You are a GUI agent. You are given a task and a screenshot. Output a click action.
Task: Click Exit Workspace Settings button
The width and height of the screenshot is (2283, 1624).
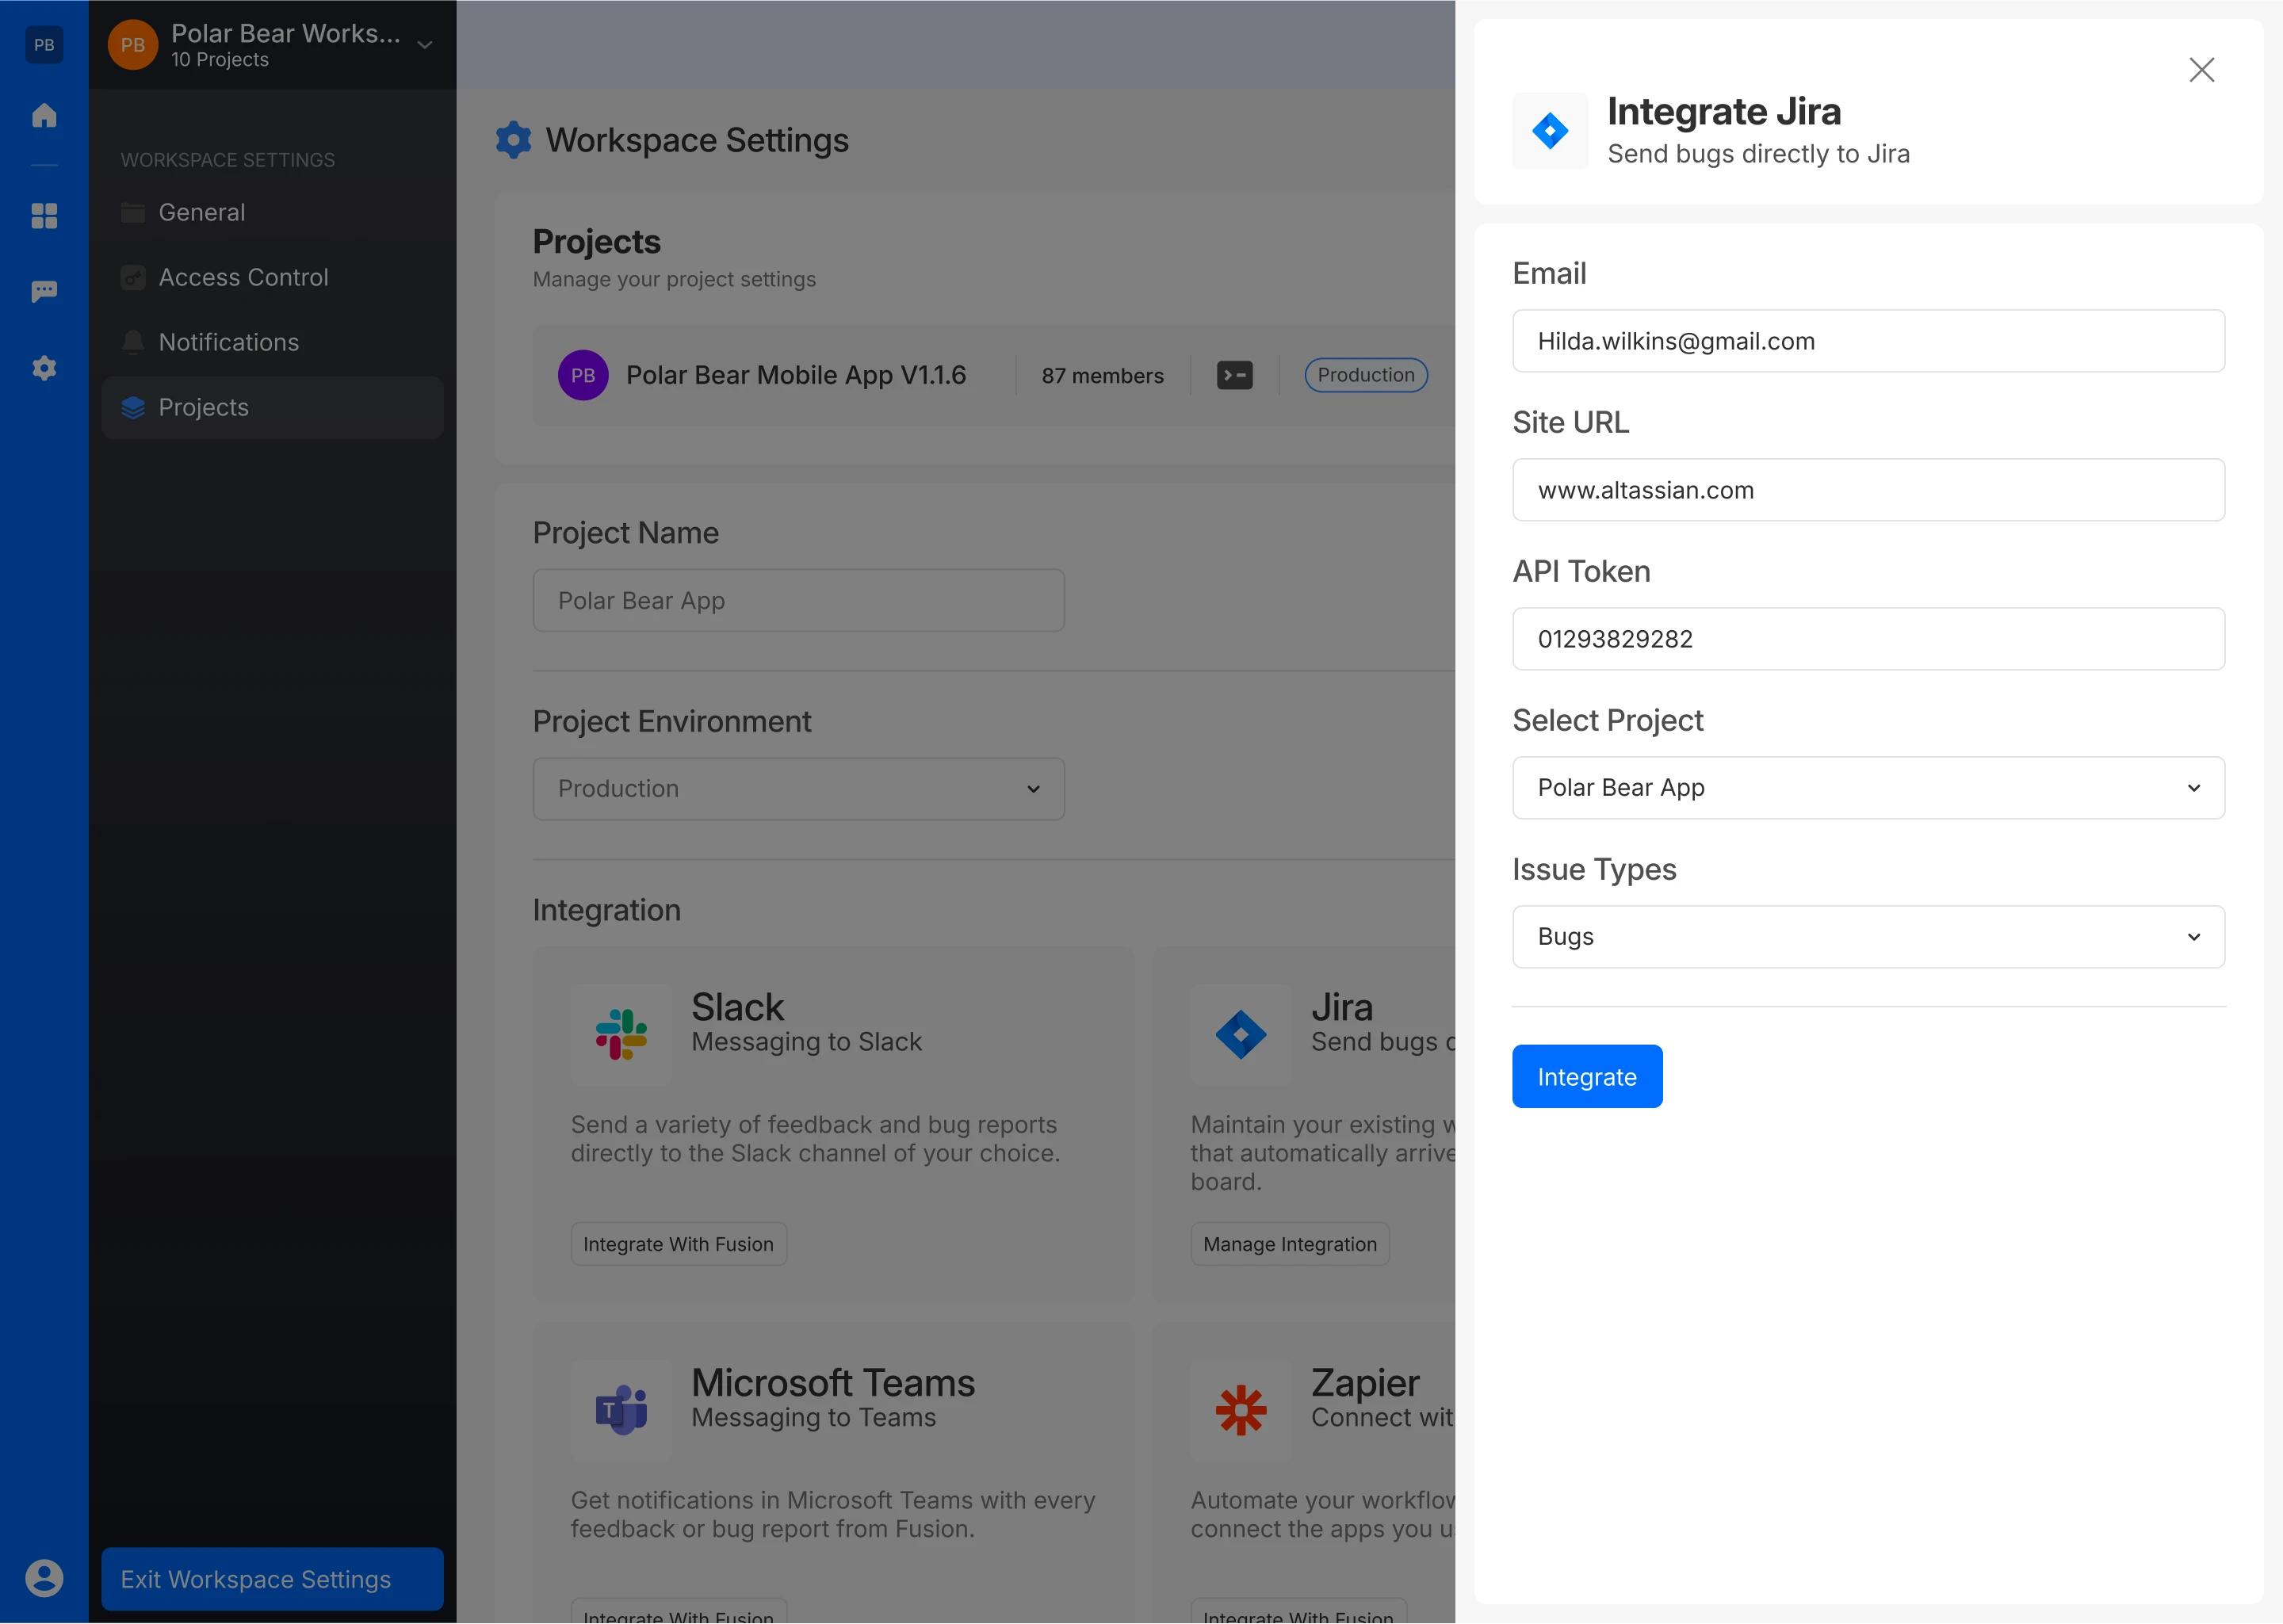click(272, 1579)
